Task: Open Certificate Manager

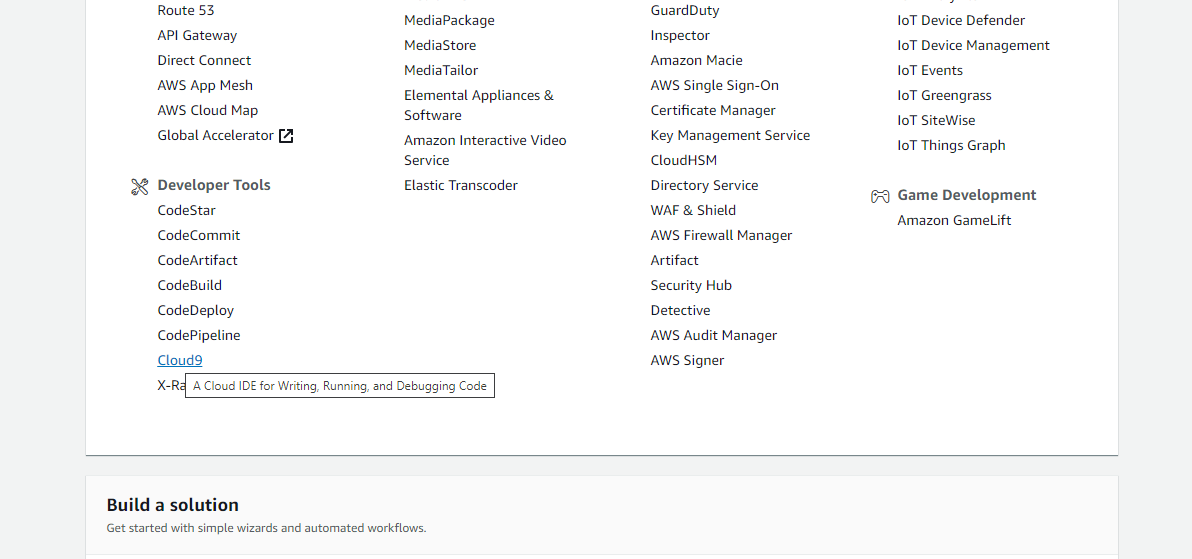Action: point(713,111)
